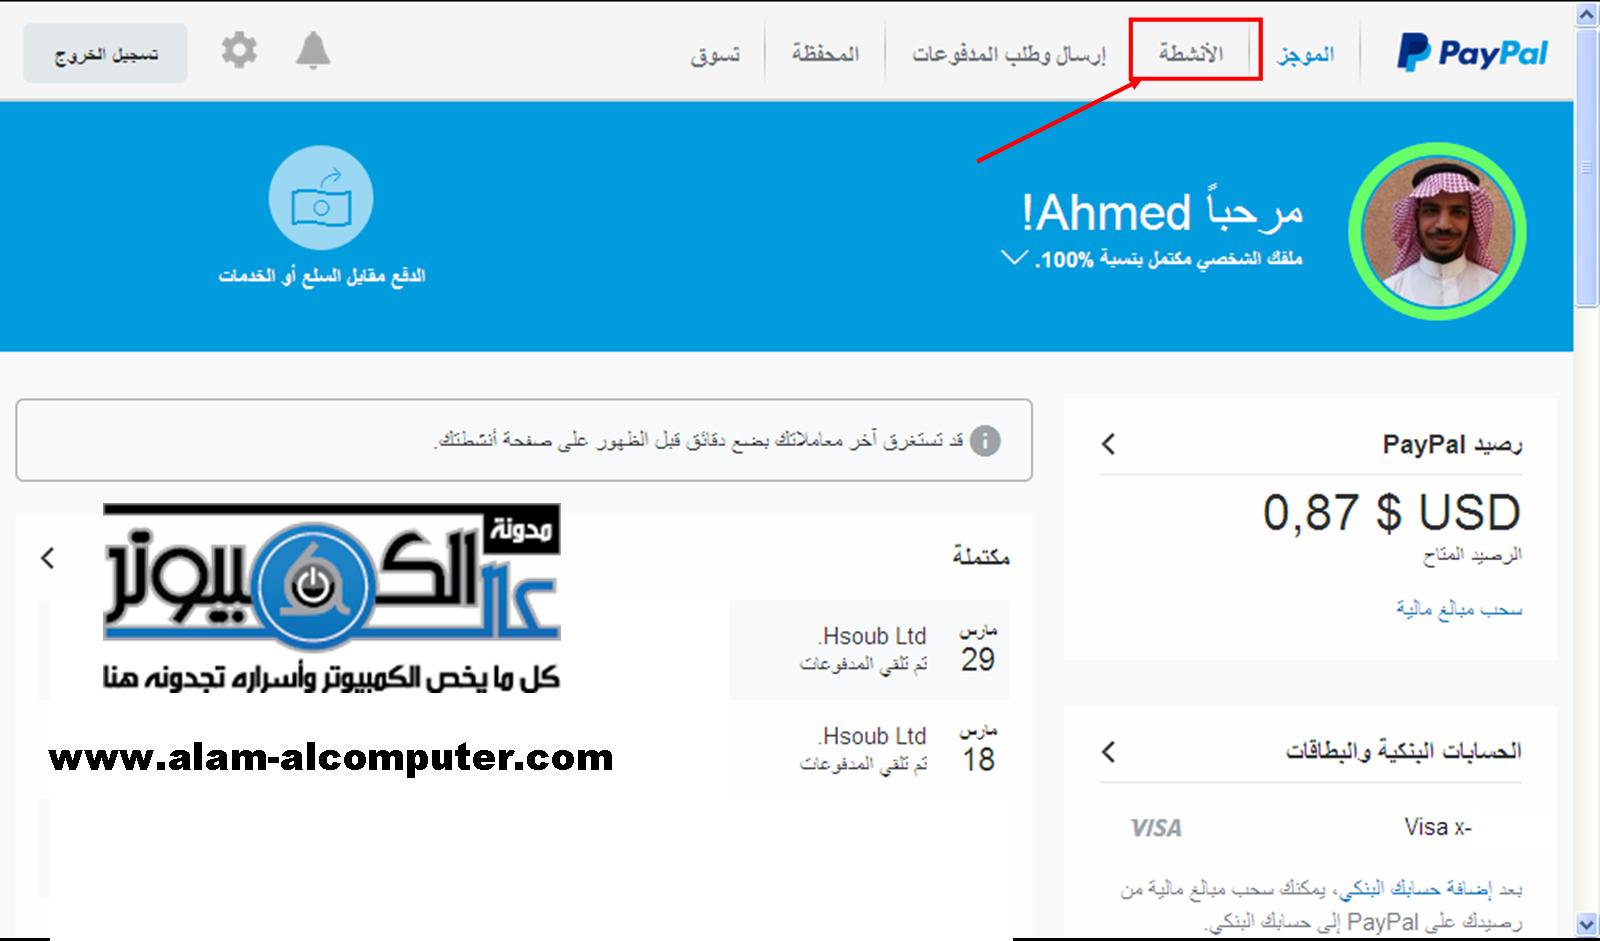1600x941 pixels.
Task: Click the سحب مبالغ مالية withdraw link
Action: pyautogui.click(x=1459, y=608)
